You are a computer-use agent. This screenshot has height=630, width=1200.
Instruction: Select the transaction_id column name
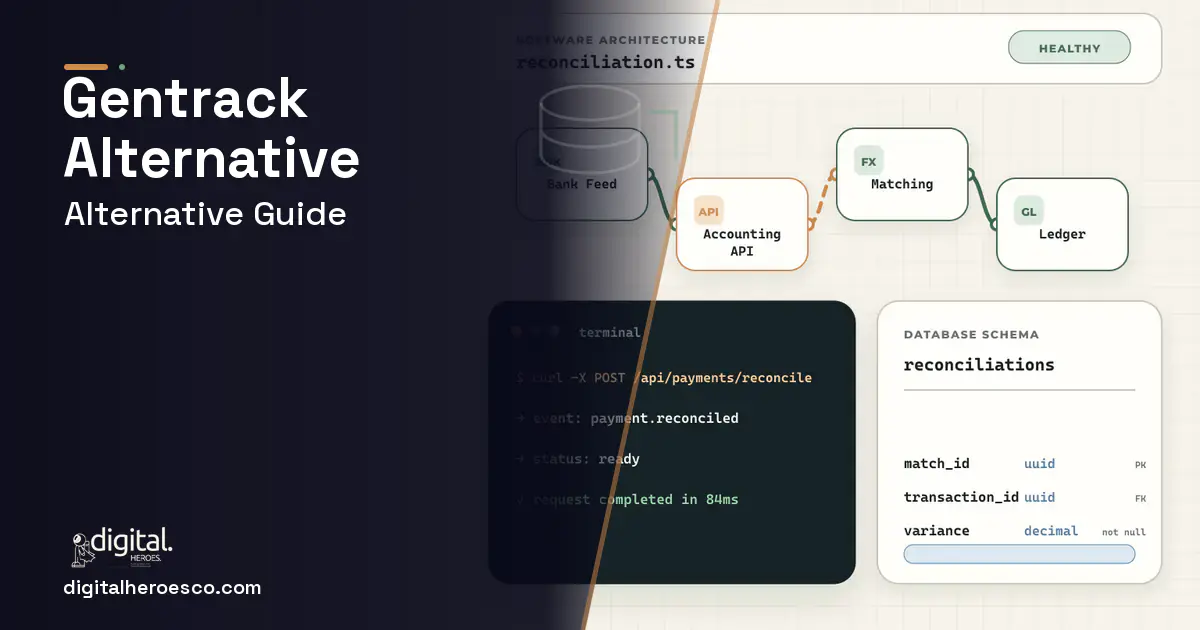[961, 497]
